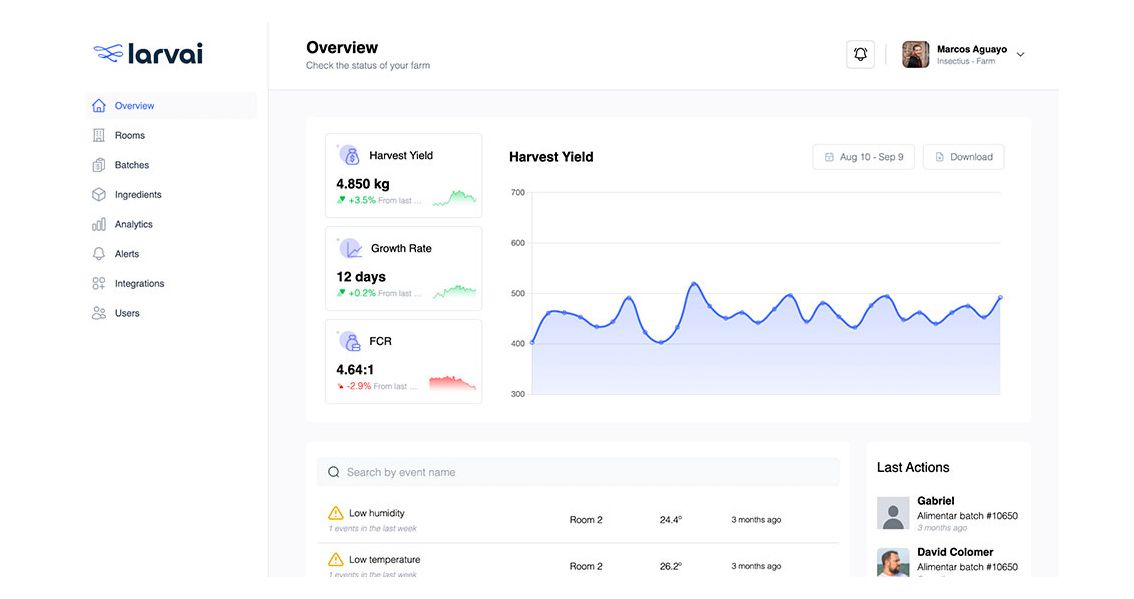Go to the Overview menu item
This screenshot has height=599, width=1134.
tap(134, 106)
